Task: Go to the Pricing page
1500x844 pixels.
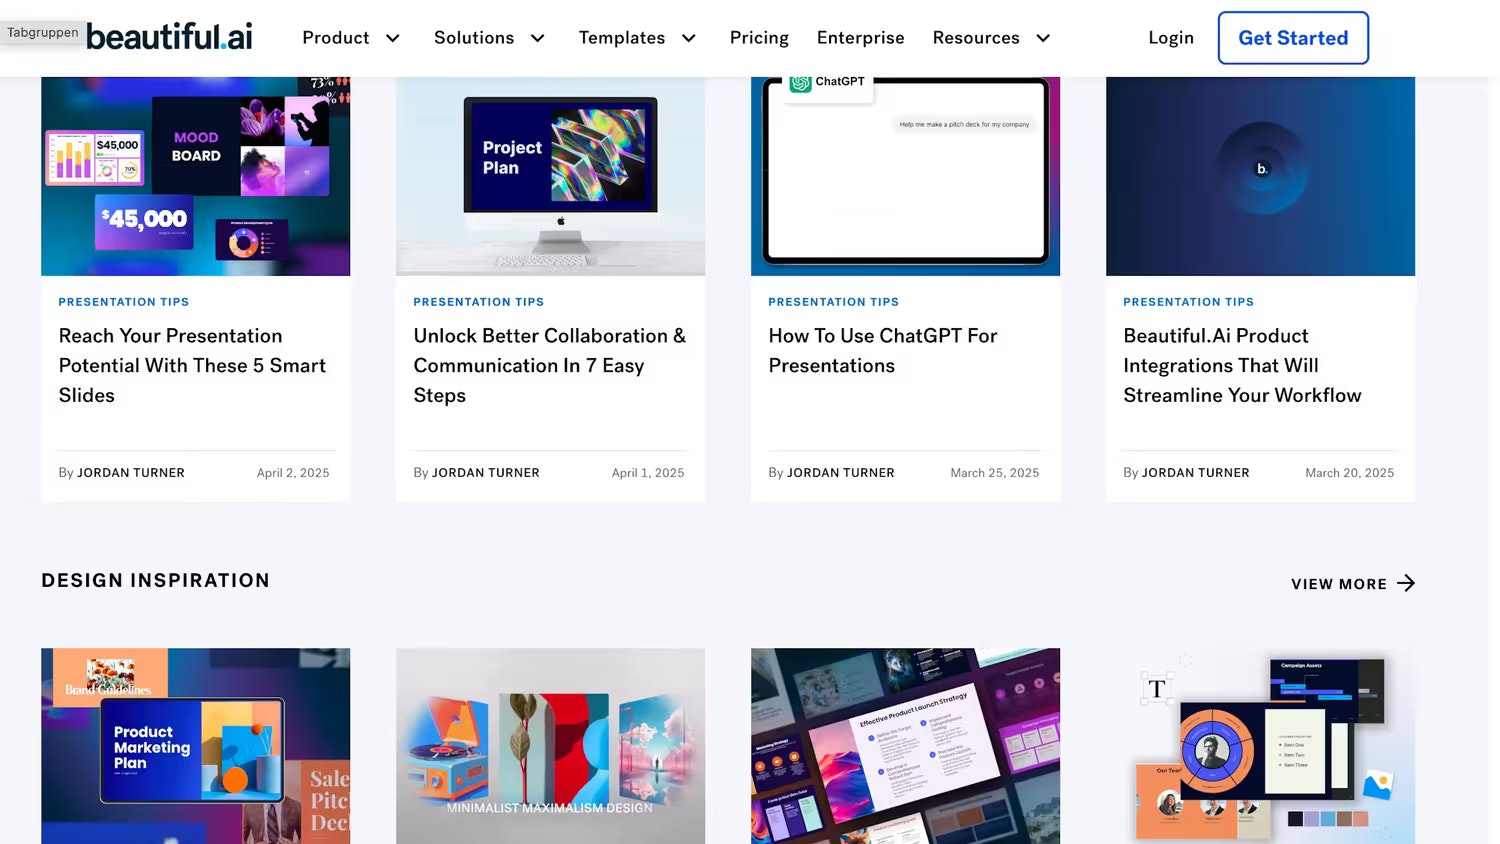Action: click(x=759, y=38)
